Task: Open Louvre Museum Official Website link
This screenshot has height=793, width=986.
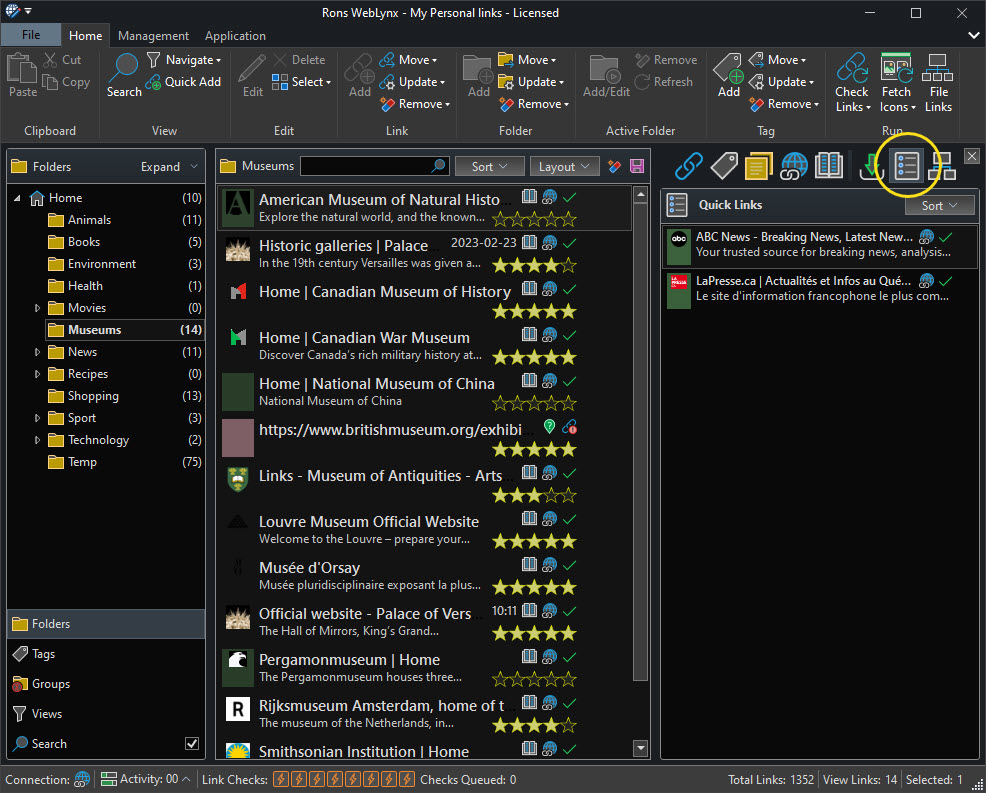Action: point(368,521)
